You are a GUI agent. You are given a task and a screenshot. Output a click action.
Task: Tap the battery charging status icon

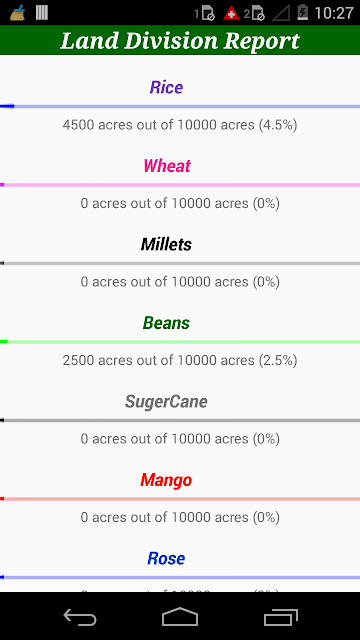tap(302, 13)
